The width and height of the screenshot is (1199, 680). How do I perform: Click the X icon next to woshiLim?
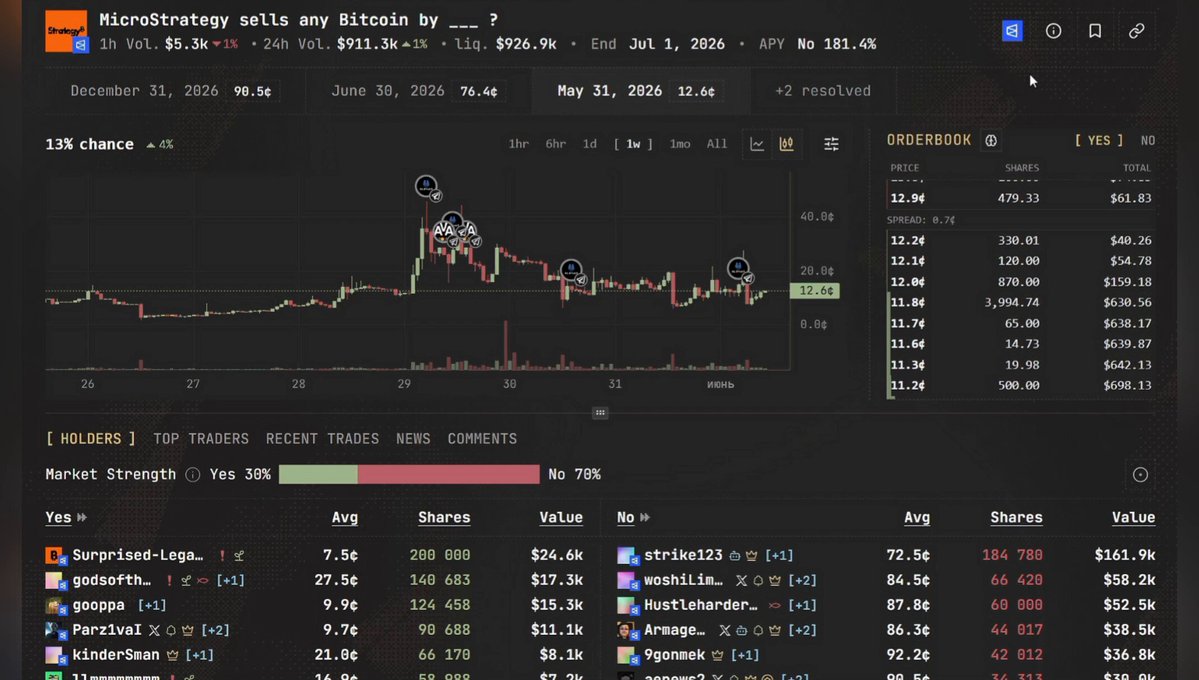tap(741, 581)
